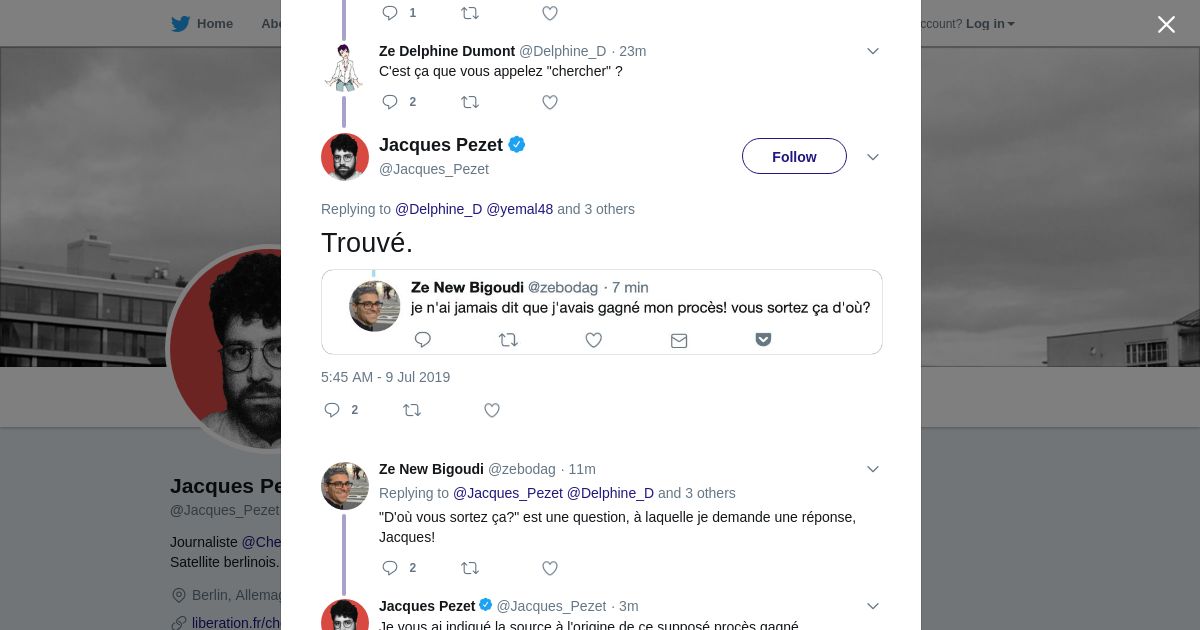Image resolution: width=1200 pixels, height=630 pixels.
Task: Reply to the "Trouvé." tweet
Action: [333, 410]
